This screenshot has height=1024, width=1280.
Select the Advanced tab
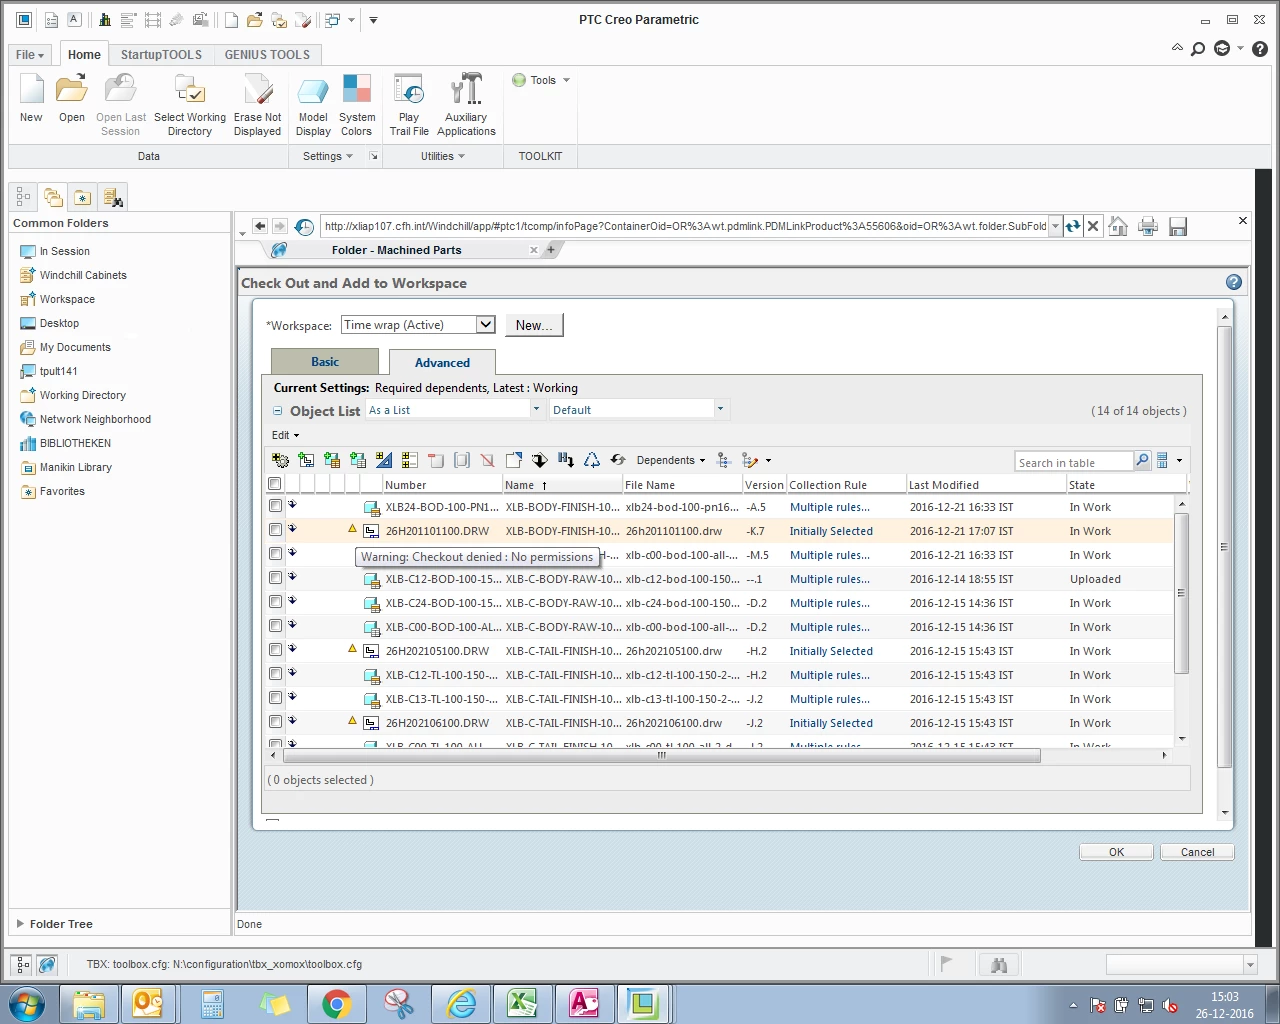coord(442,362)
